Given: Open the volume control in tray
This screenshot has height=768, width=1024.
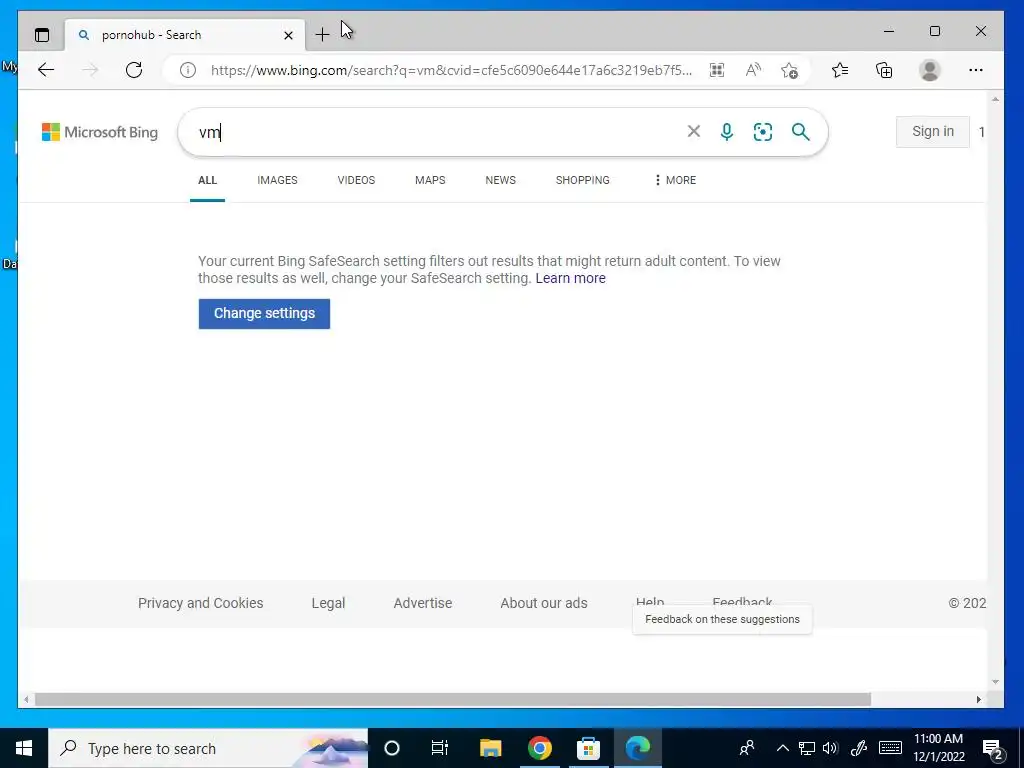Looking at the screenshot, I should point(831,748).
